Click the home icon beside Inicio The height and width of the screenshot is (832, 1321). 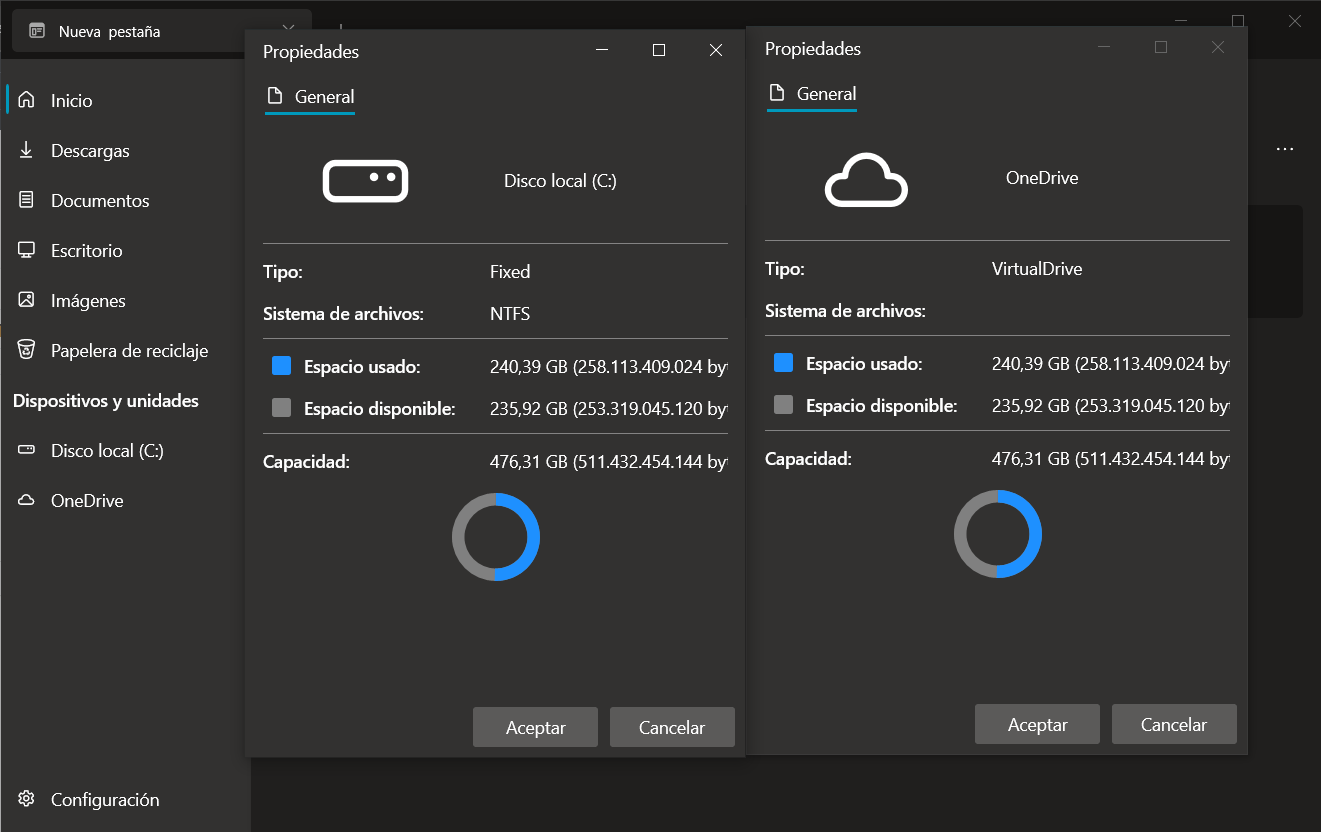(27, 100)
